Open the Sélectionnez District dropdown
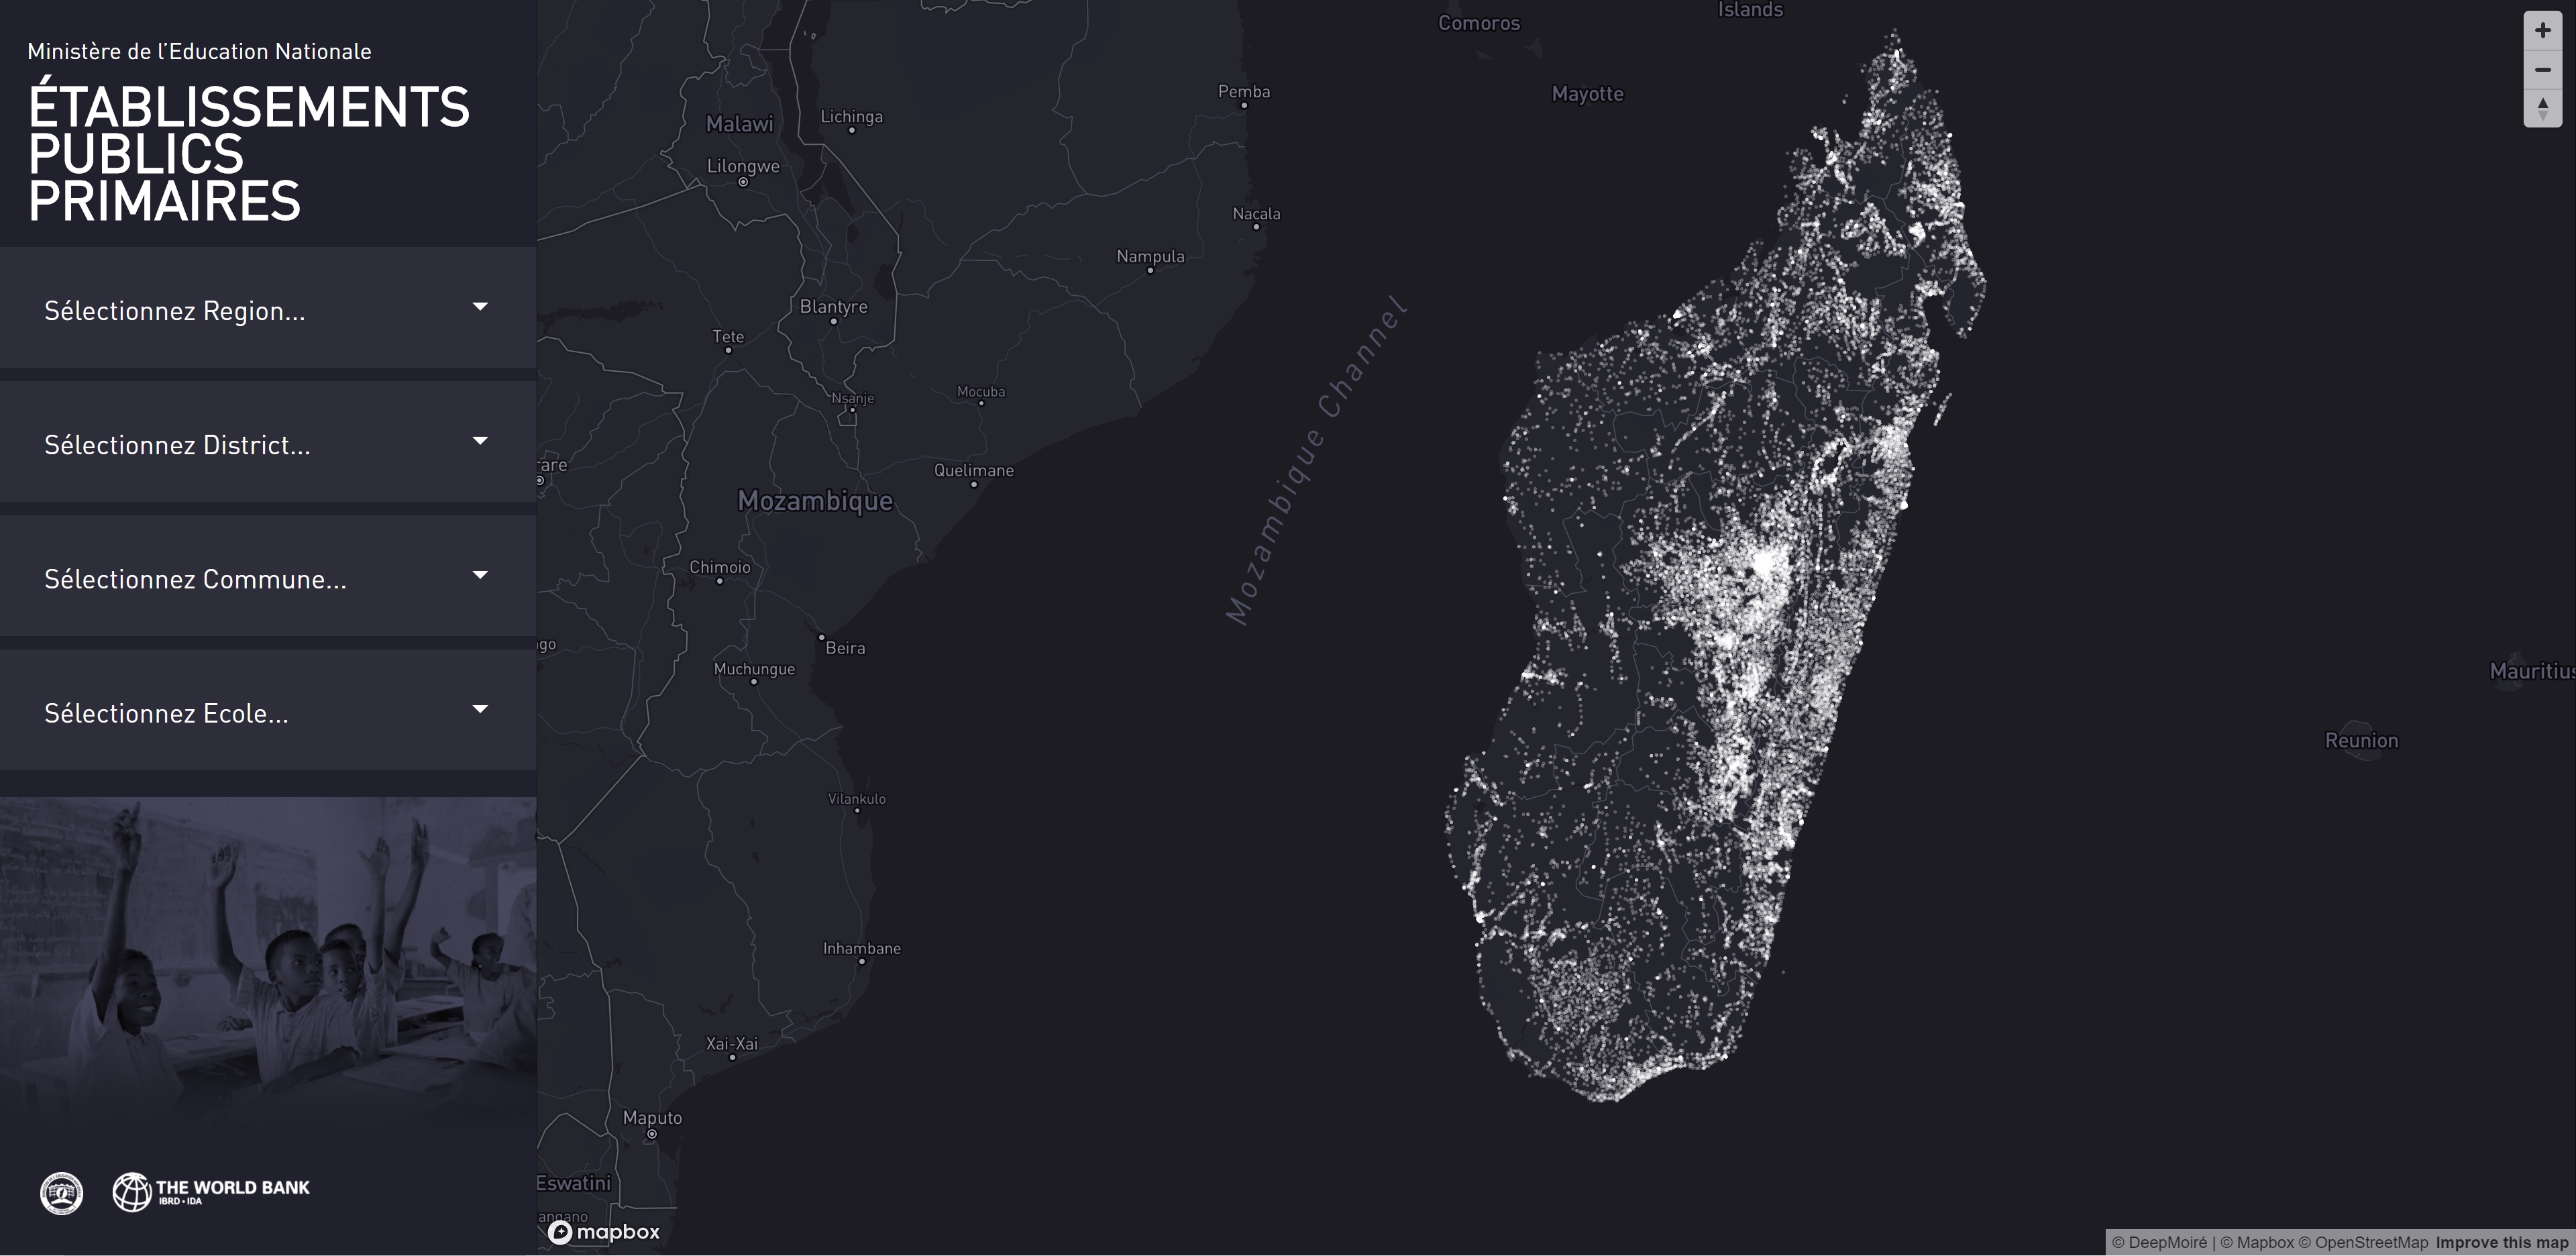The height and width of the screenshot is (1256, 2576). 268,442
